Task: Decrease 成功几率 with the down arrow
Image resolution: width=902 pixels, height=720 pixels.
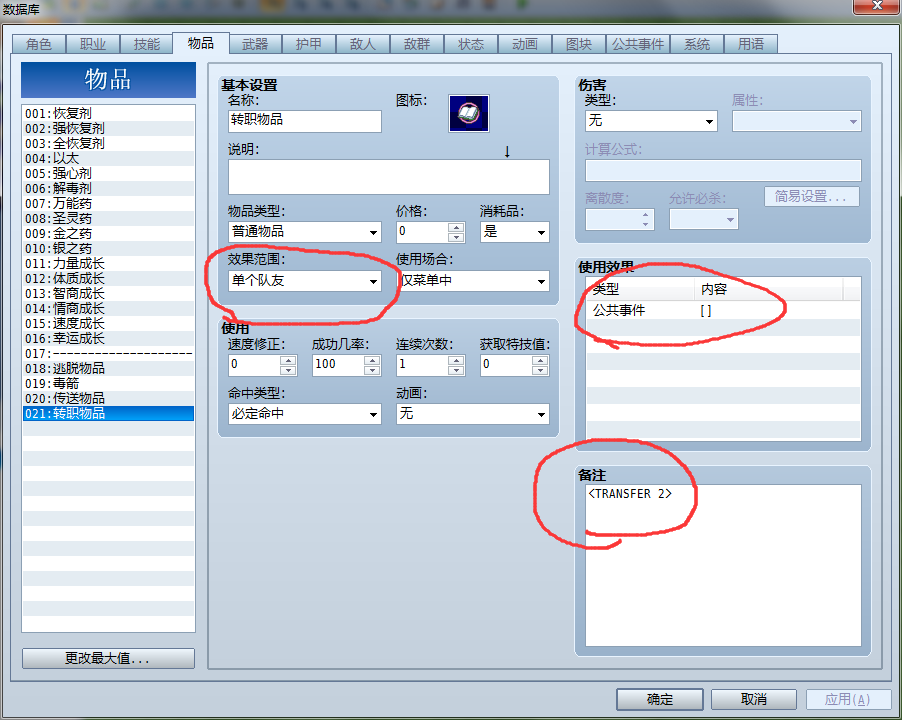Action: tap(372, 370)
